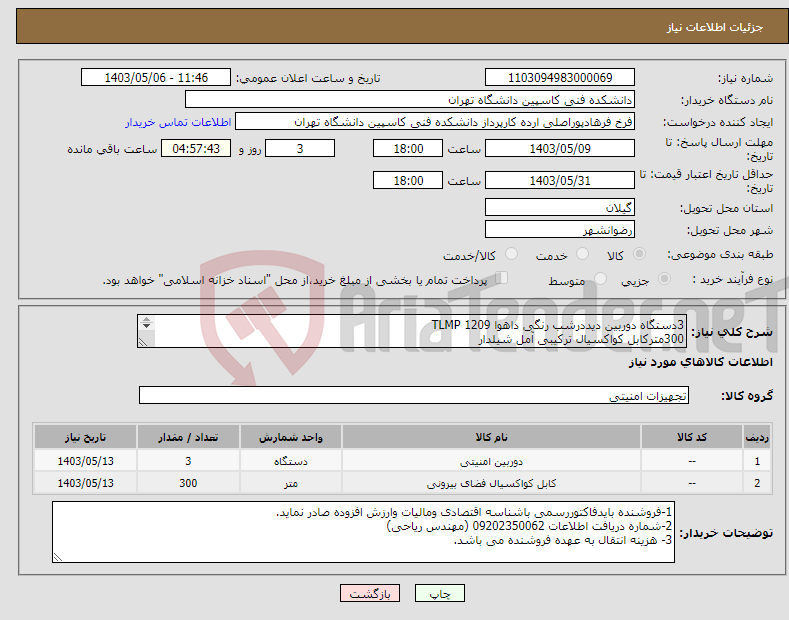The image size is (789, 620).
Task: Click the remaining time 04:57:43 field
Action: (x=196, y=148)
